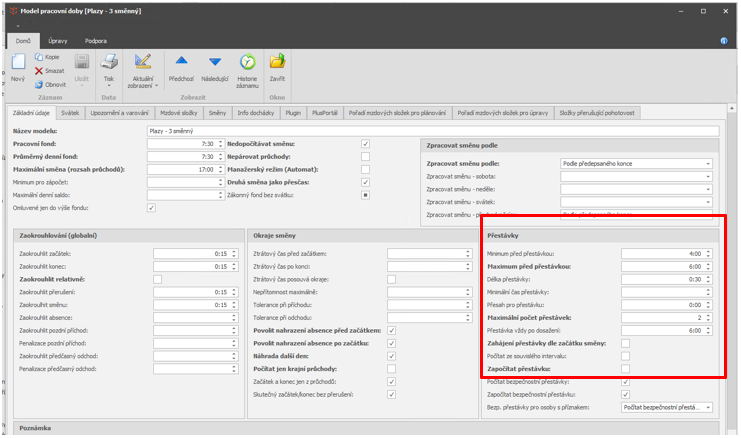Toggle Nedopočítávat směnu checkbox
The image size is (741, 438).
click(365, 144)
